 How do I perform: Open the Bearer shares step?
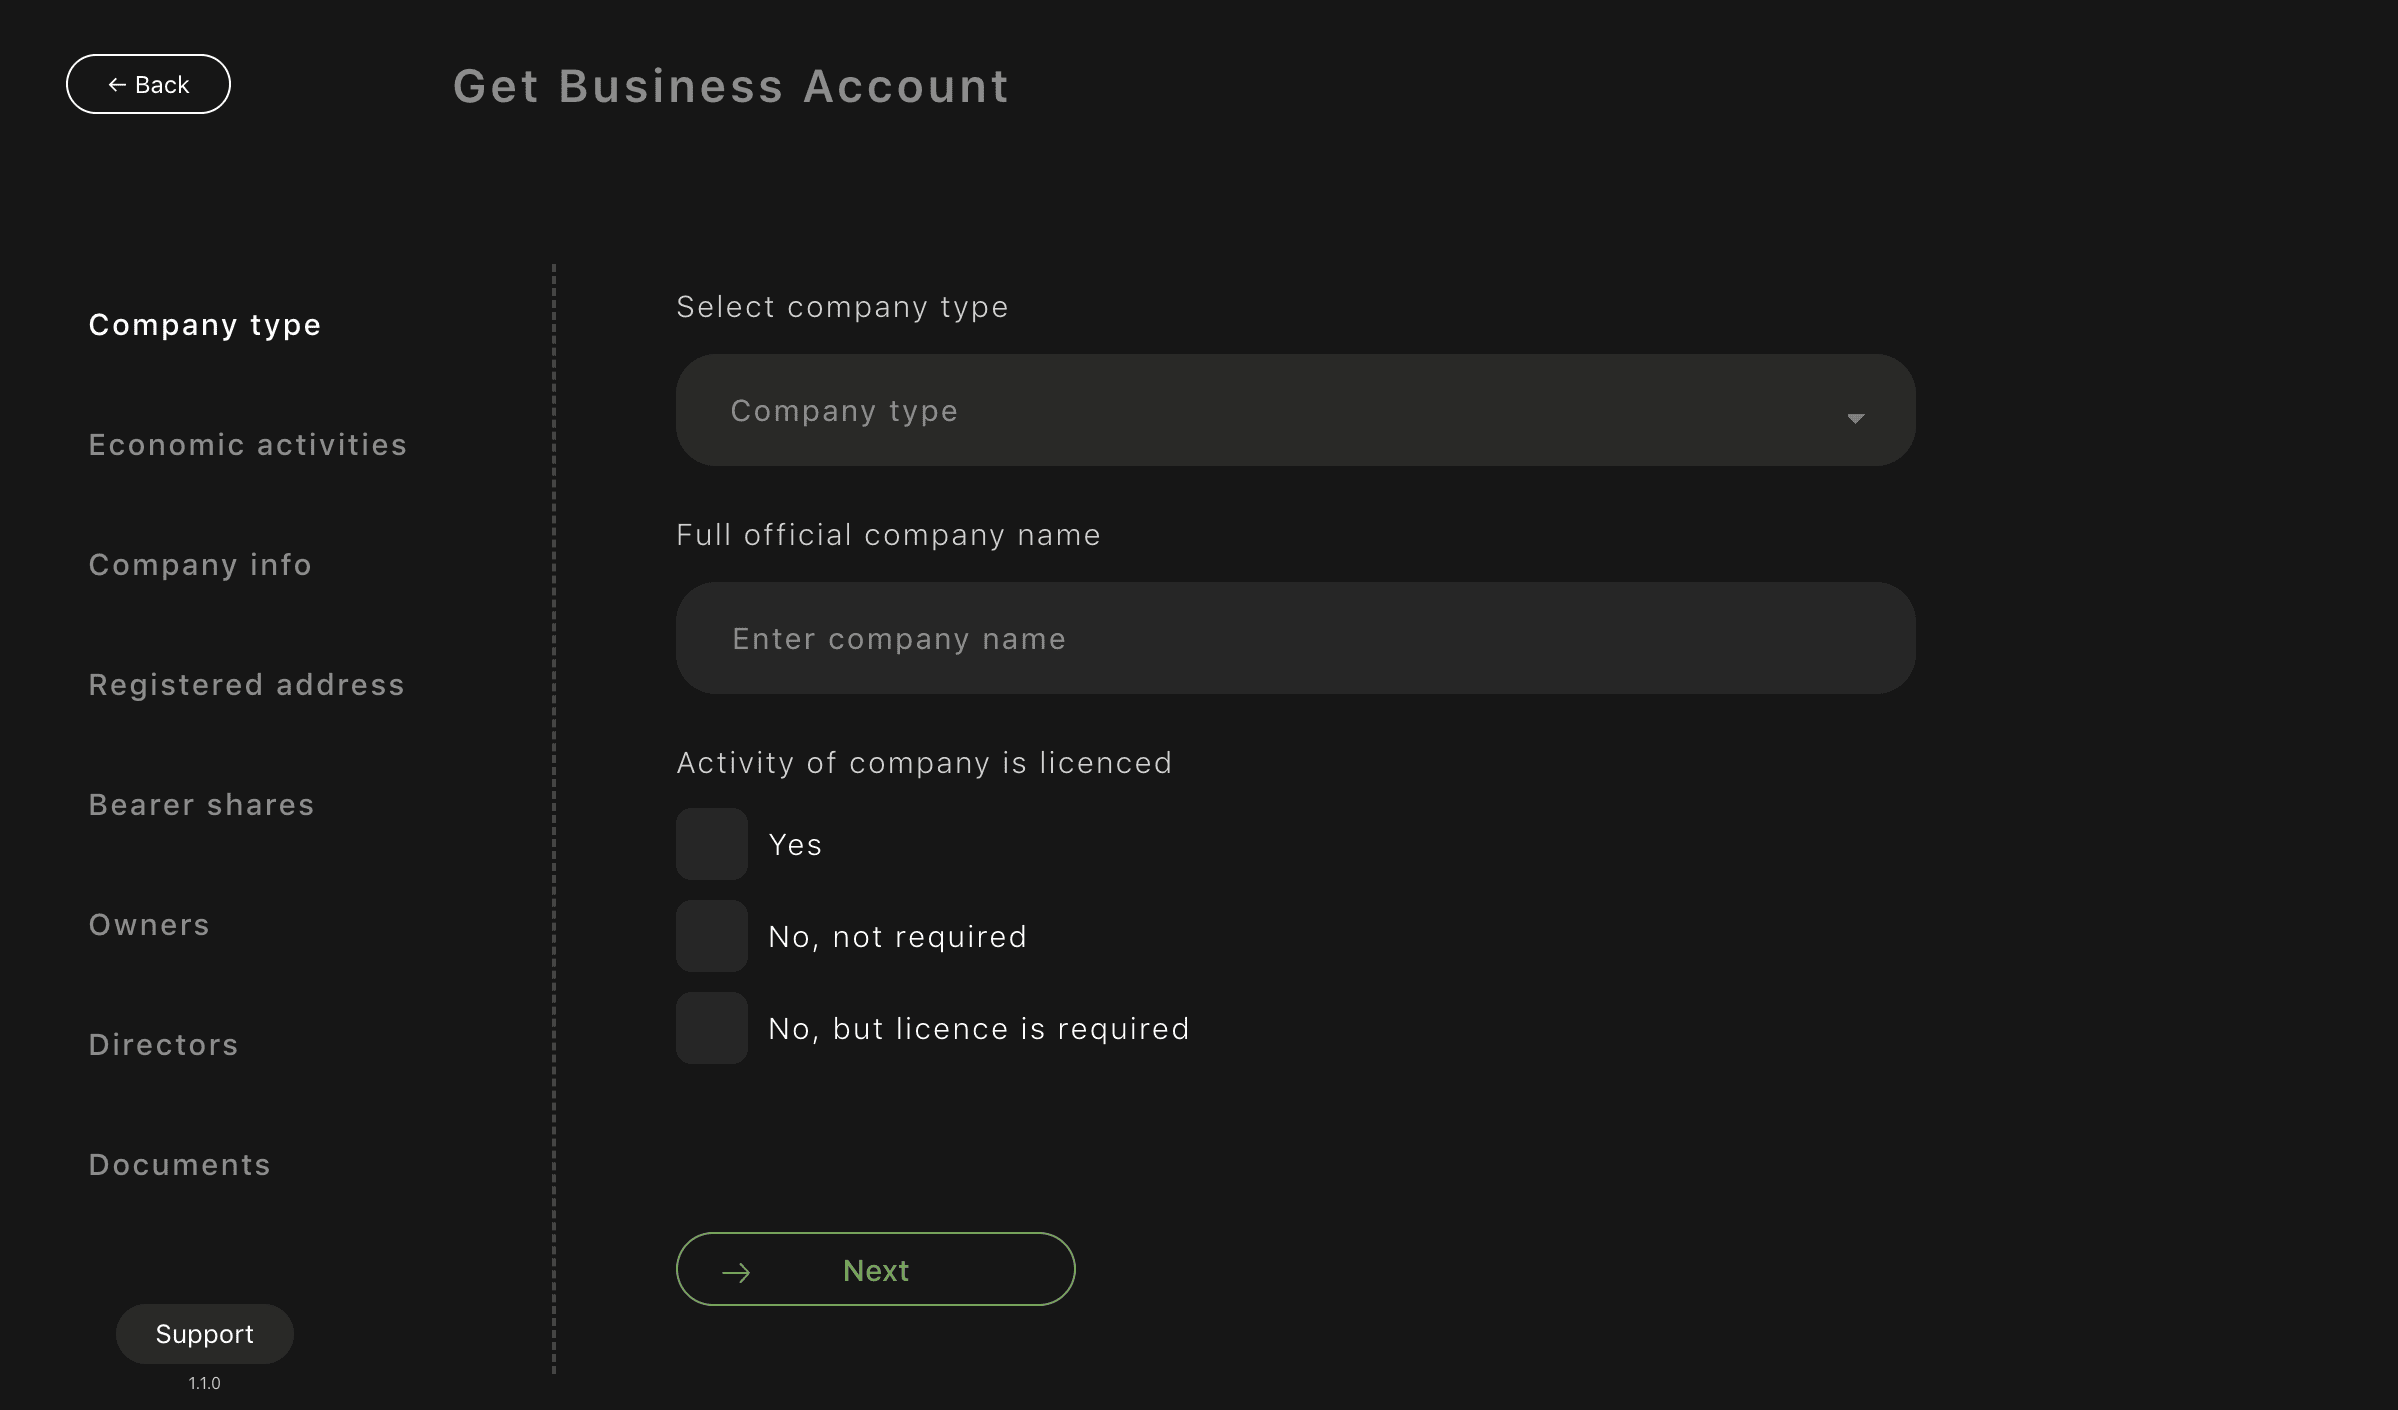coord(201,805)
